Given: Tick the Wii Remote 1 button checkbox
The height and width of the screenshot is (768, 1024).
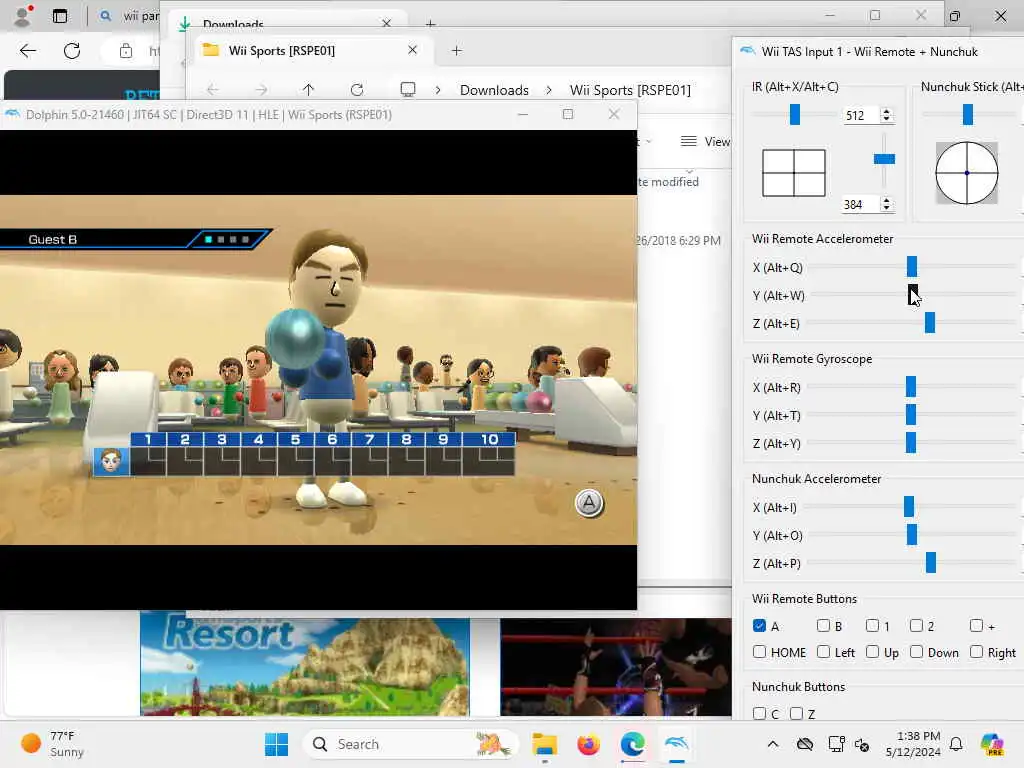Looking at the screenshot, I should [872, 626].
